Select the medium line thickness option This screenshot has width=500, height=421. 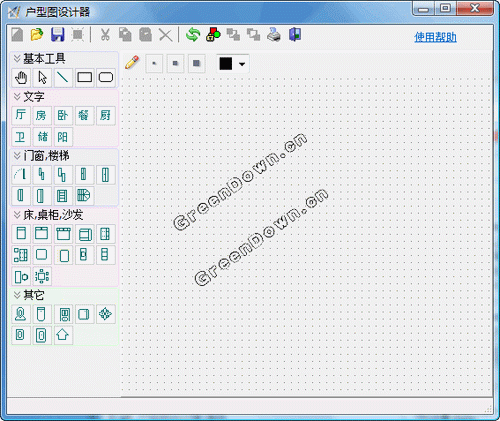175,63
